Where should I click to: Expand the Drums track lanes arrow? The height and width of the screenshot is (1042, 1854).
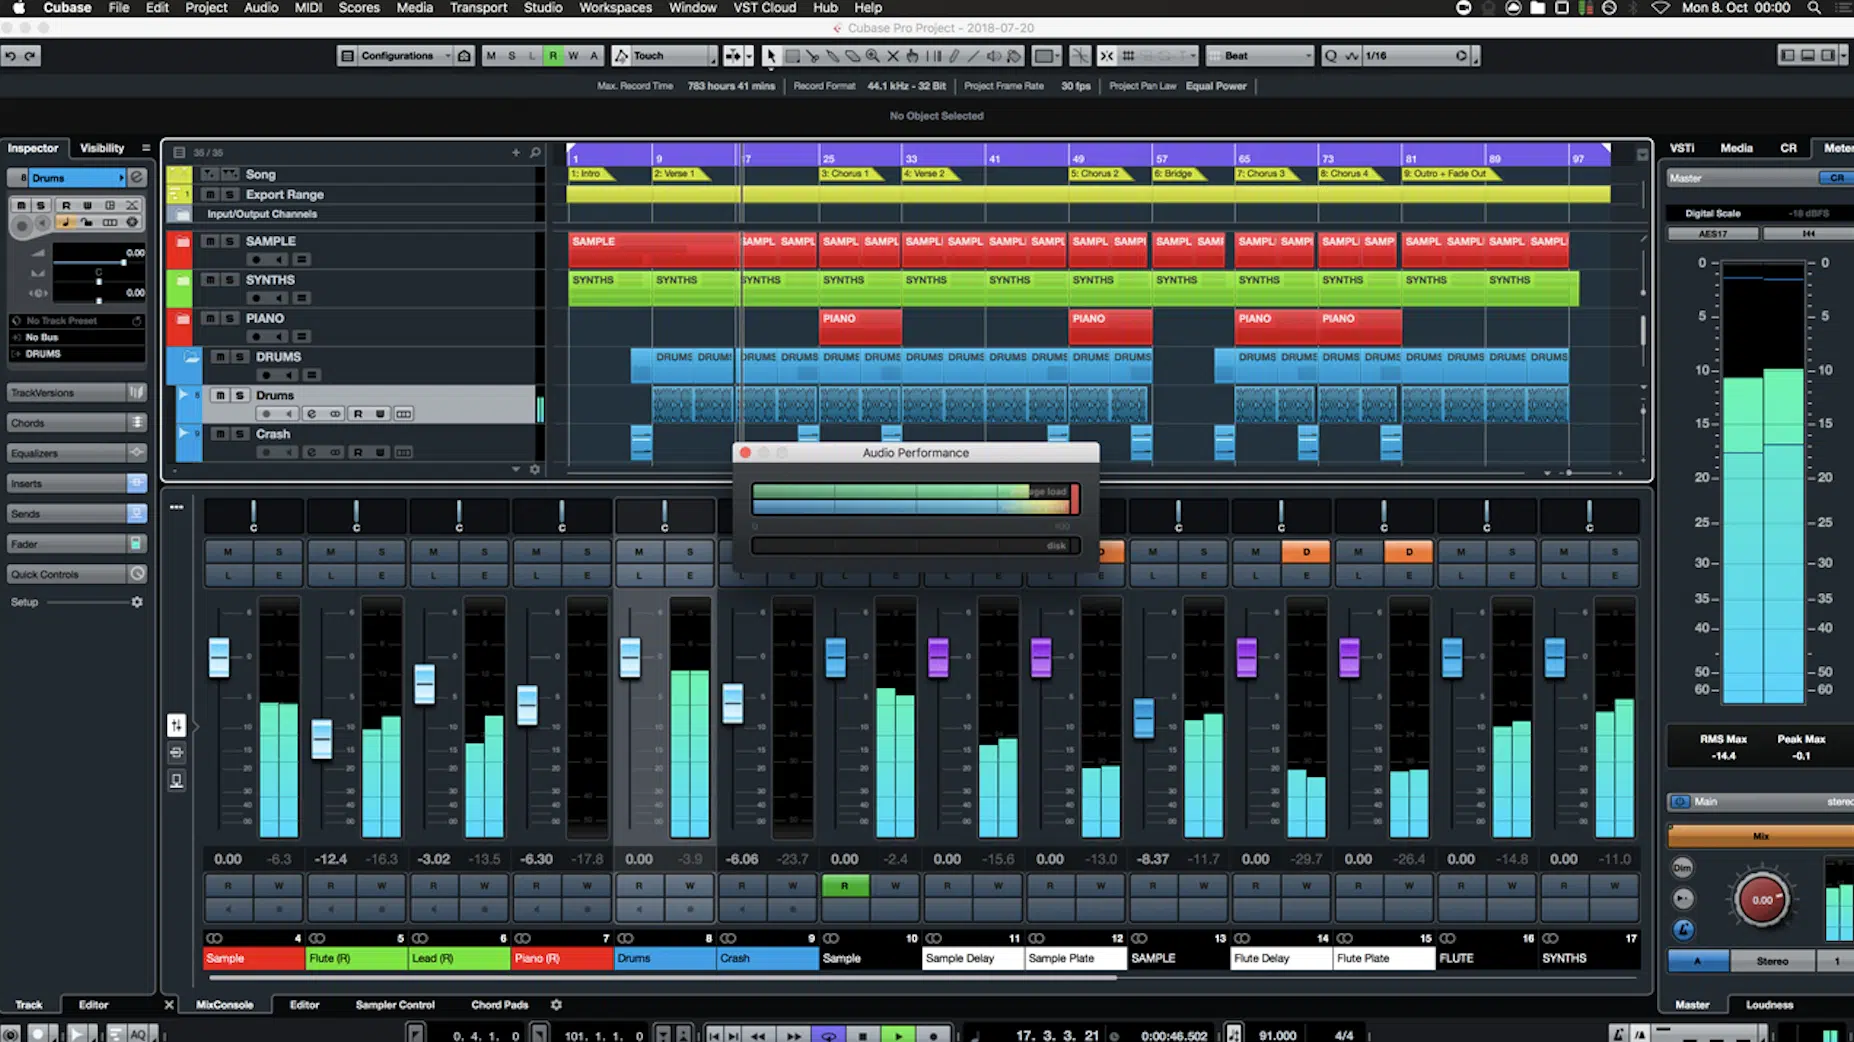(183, 395)
